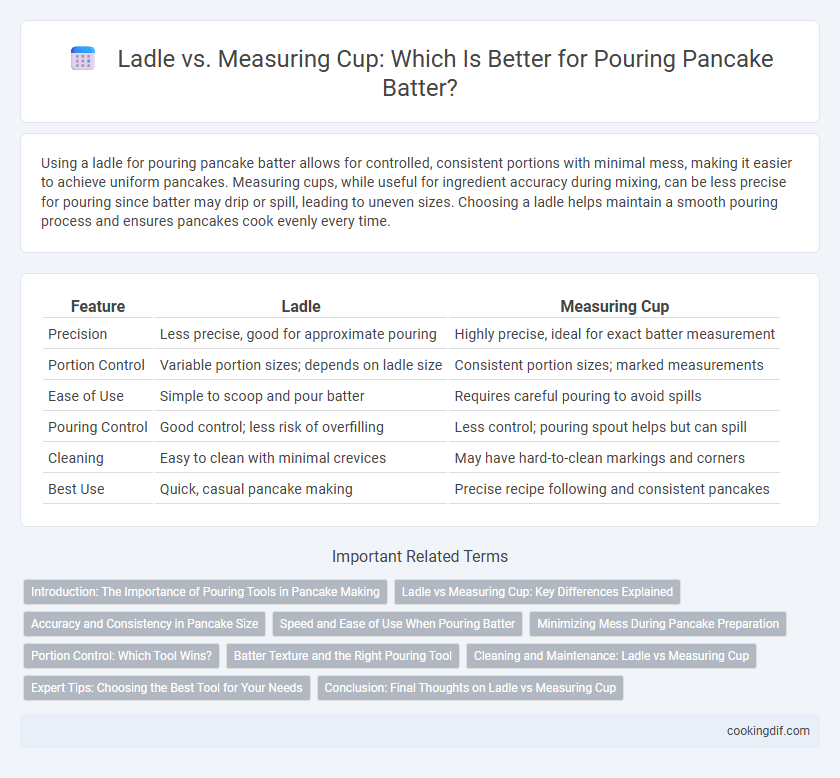Click the 'Feature' column header
Image resolution: width=840 pixels, height=778 pixels.
point(98,306)
